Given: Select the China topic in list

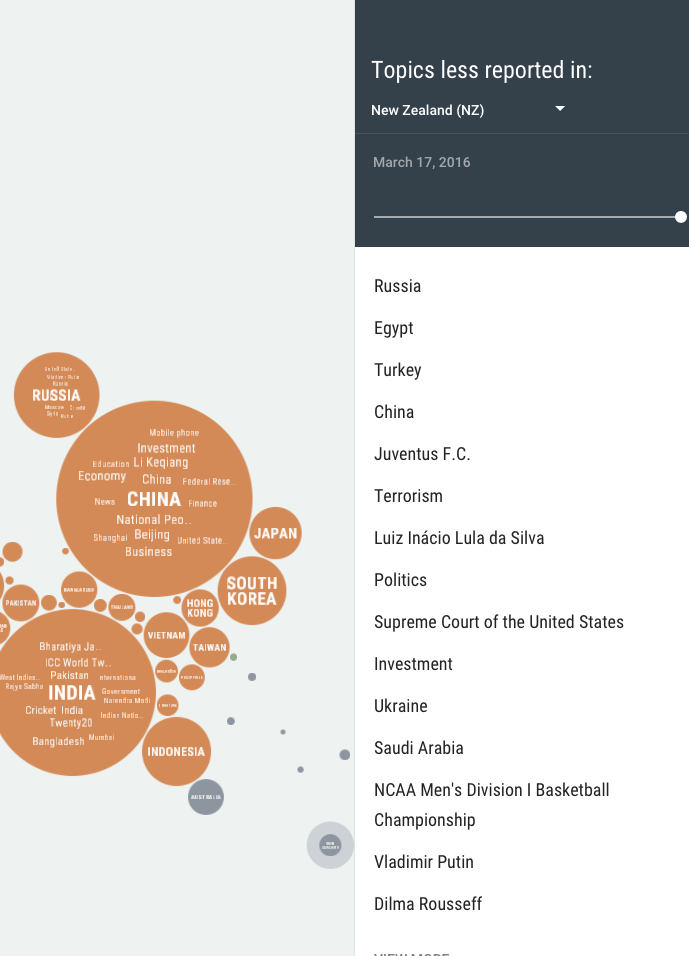Looking at the screenshot, I should pyautogui.click(x=394, y=412).
